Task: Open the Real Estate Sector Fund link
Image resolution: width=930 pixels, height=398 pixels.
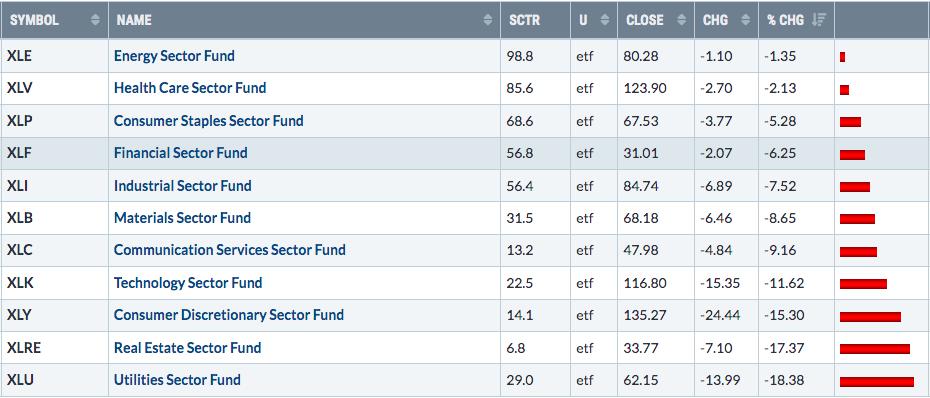Action: click(x=187, y=348)
